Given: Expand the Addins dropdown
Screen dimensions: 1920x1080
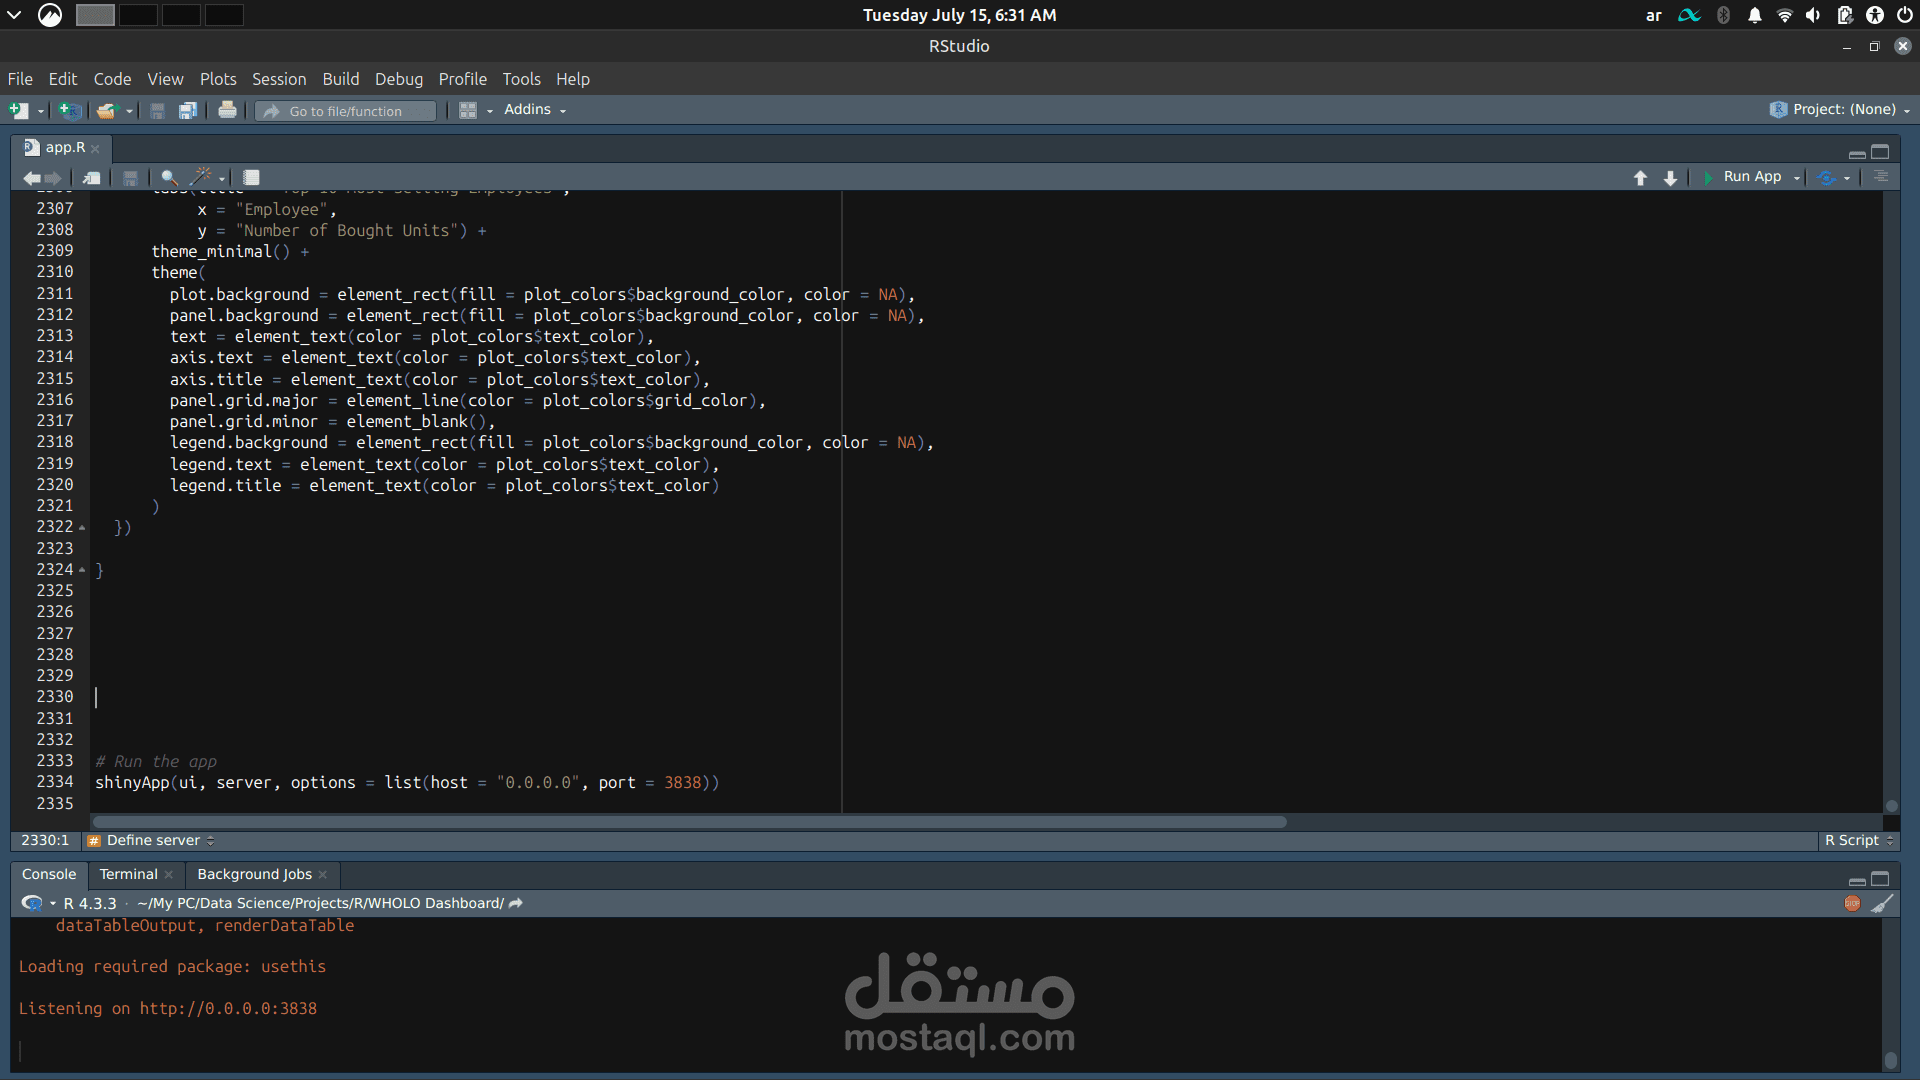Looking at the screenshot, I should pyautogui.click(x=535, y=110).
